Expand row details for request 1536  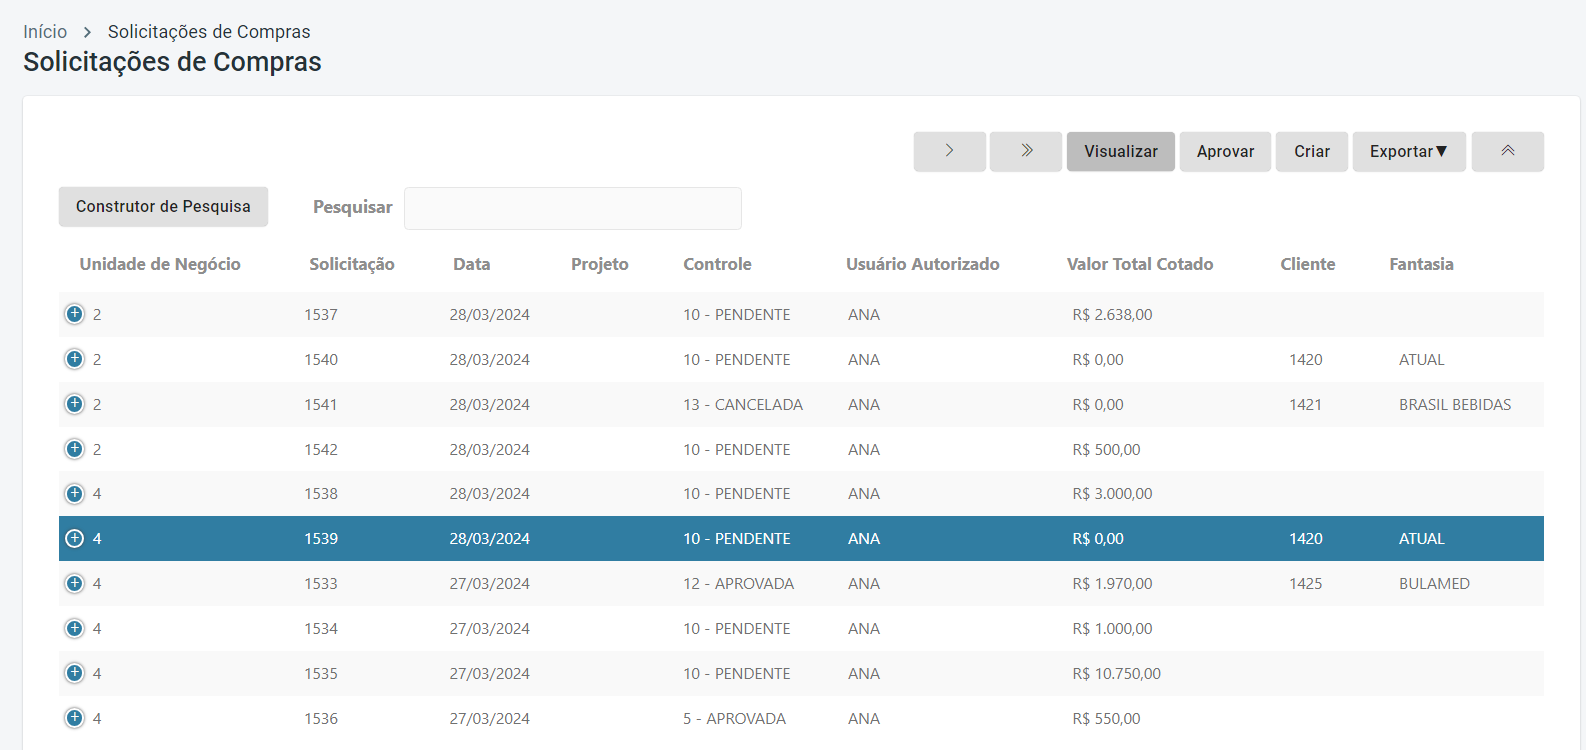click(75, 718)
